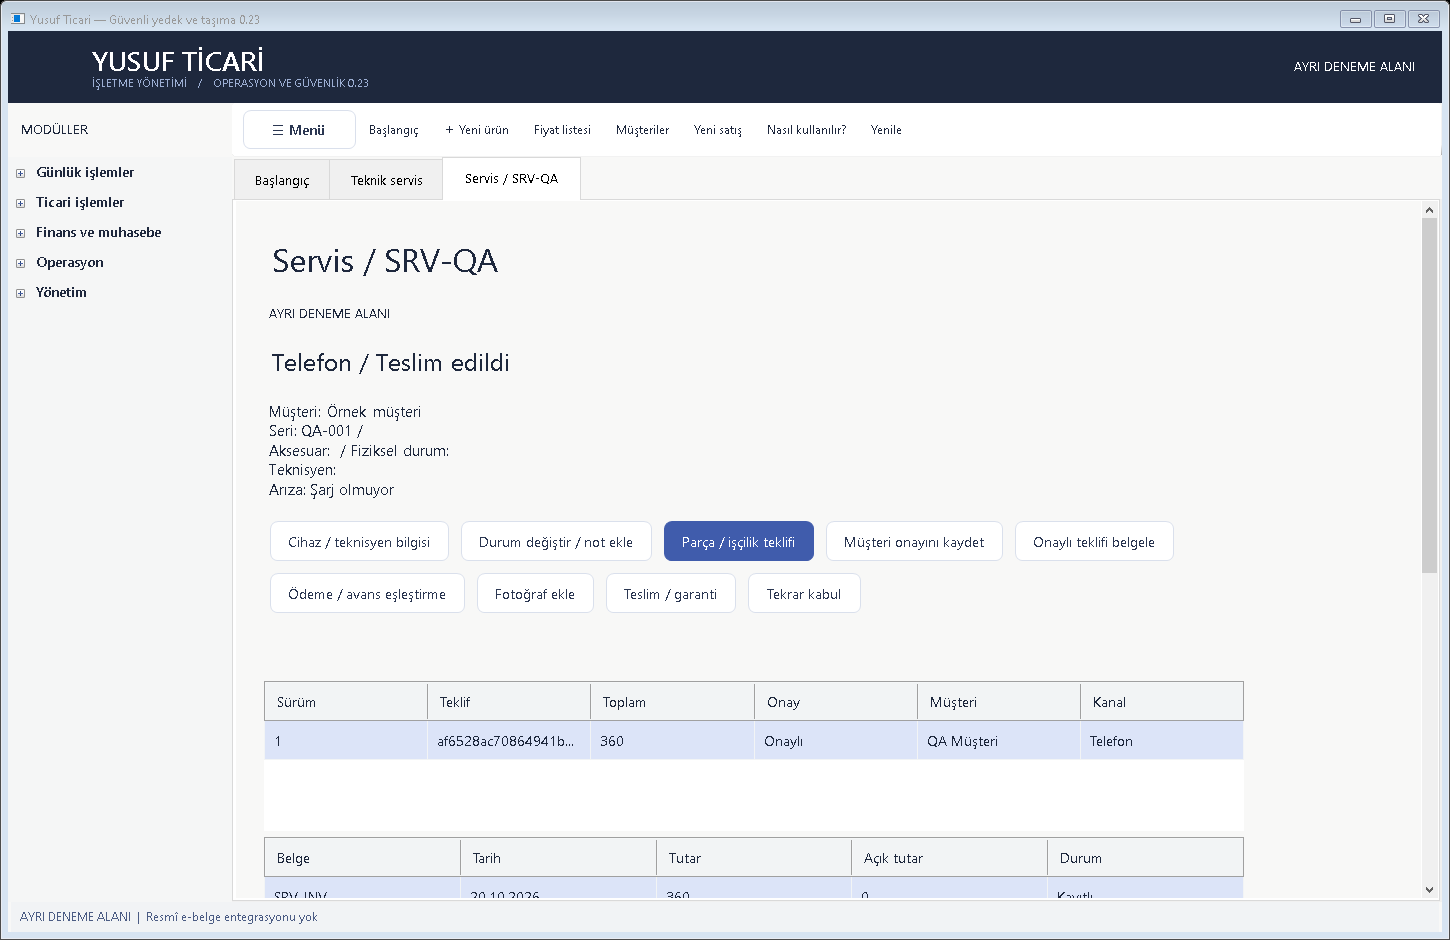
Task: Click Onaylı teklifi belgele button
Action: pyautogui.click(x=1094, y=542)
